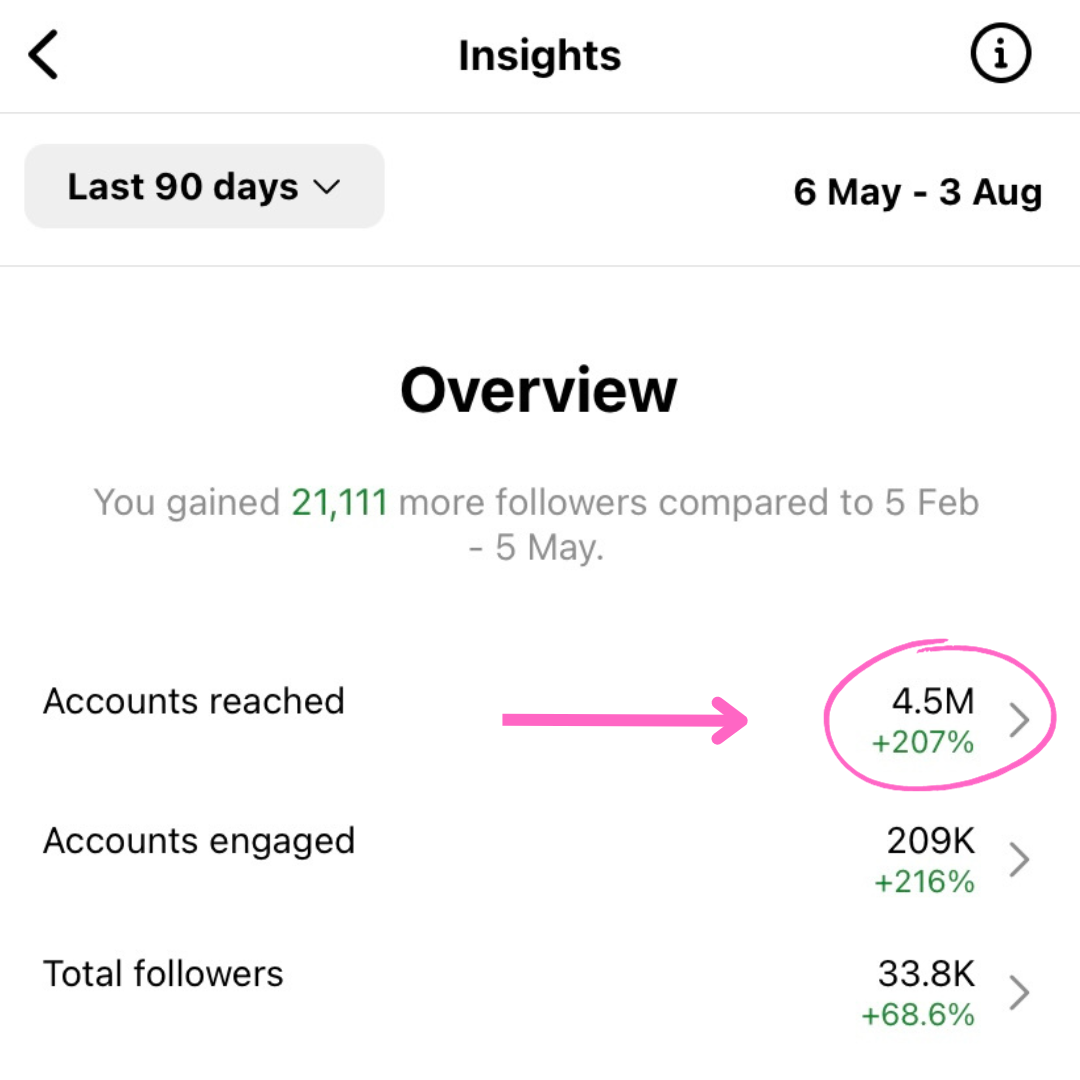1080x1080 pixels.
Task: Expand Accounts reached with its right chevron
Action: tap(1019, 720)
